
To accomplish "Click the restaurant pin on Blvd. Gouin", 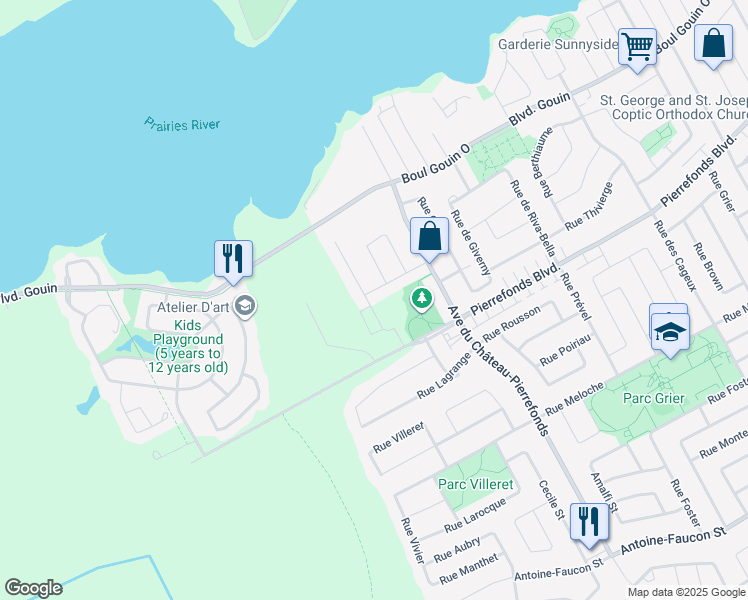I will pos(232,258).
